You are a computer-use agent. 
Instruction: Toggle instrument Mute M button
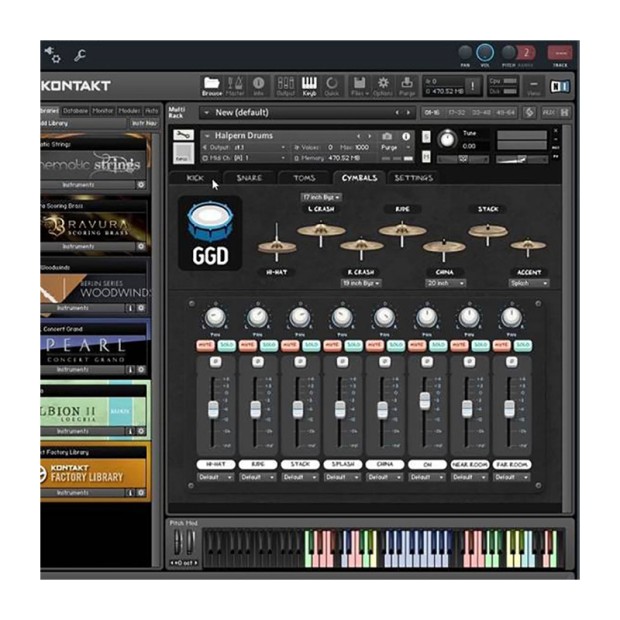(426, 157)
